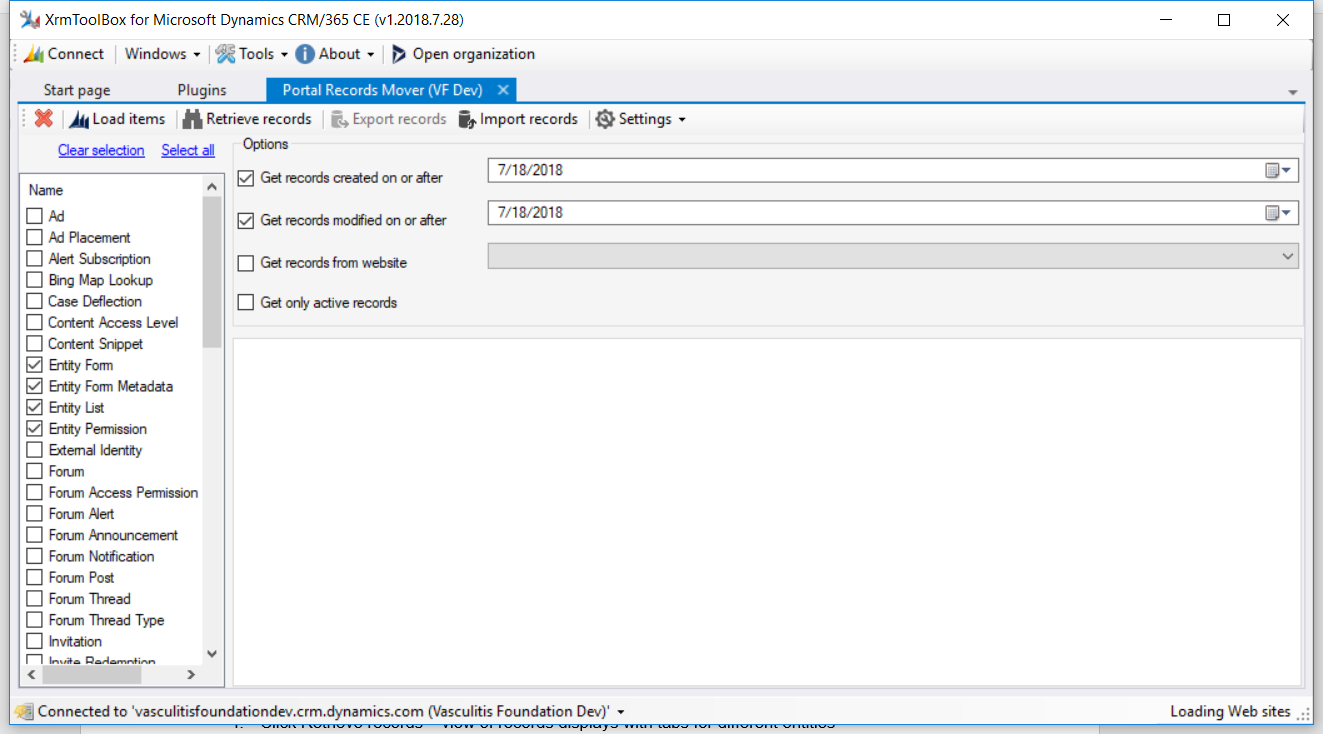
Task: Click the Connect toolbar icon
Action: [33, 54]
